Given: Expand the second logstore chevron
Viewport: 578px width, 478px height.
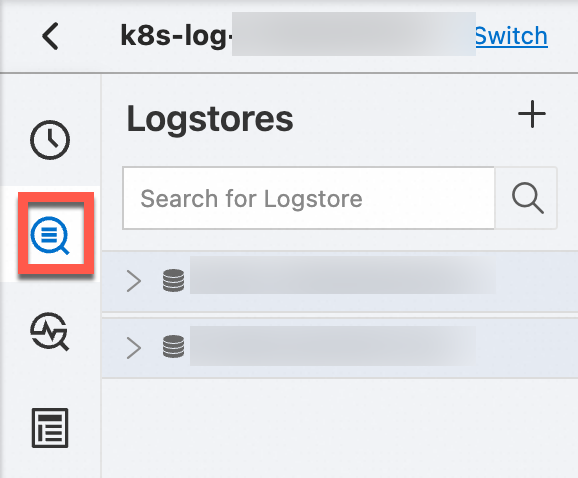Looking at the screenshot, I should [134, 348].
